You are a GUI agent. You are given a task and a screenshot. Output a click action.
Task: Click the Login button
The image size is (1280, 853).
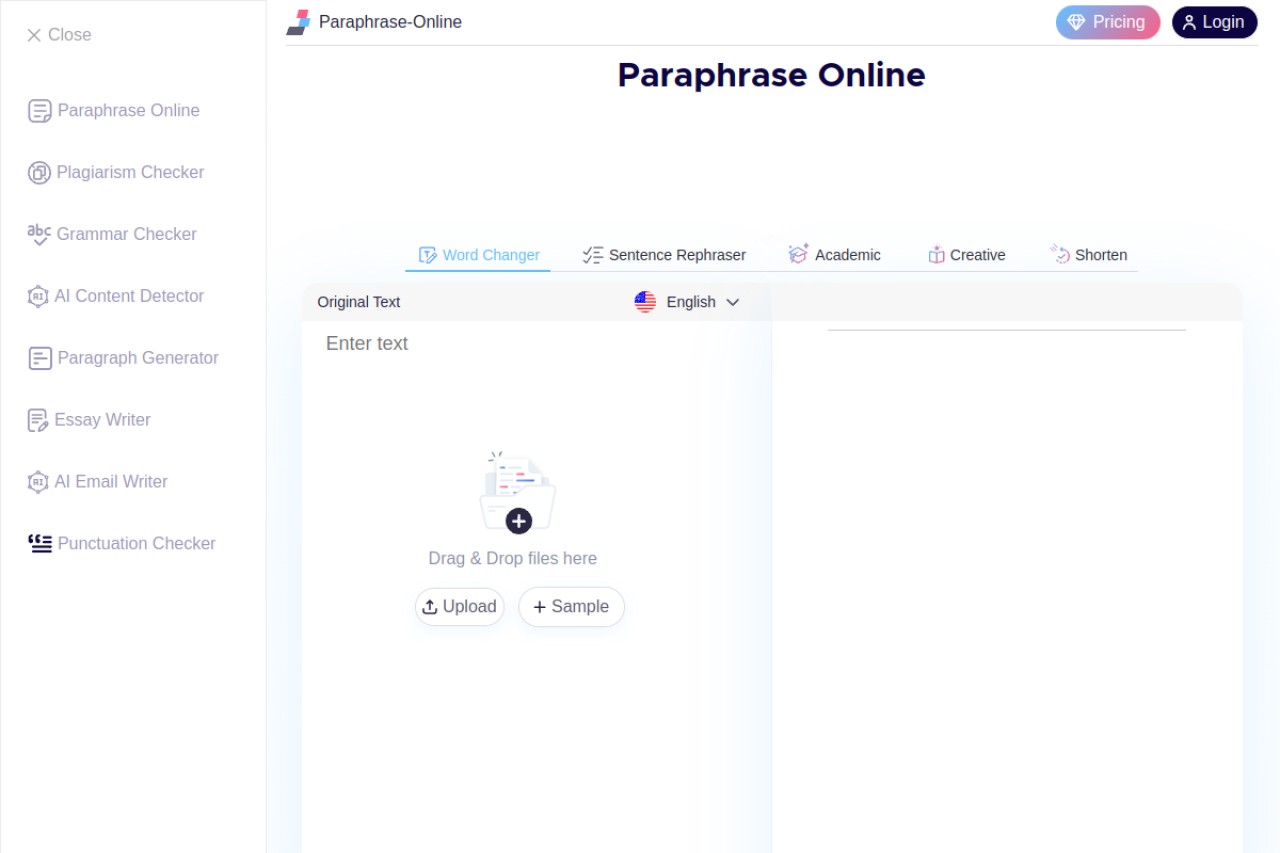tap(1214, 22)
